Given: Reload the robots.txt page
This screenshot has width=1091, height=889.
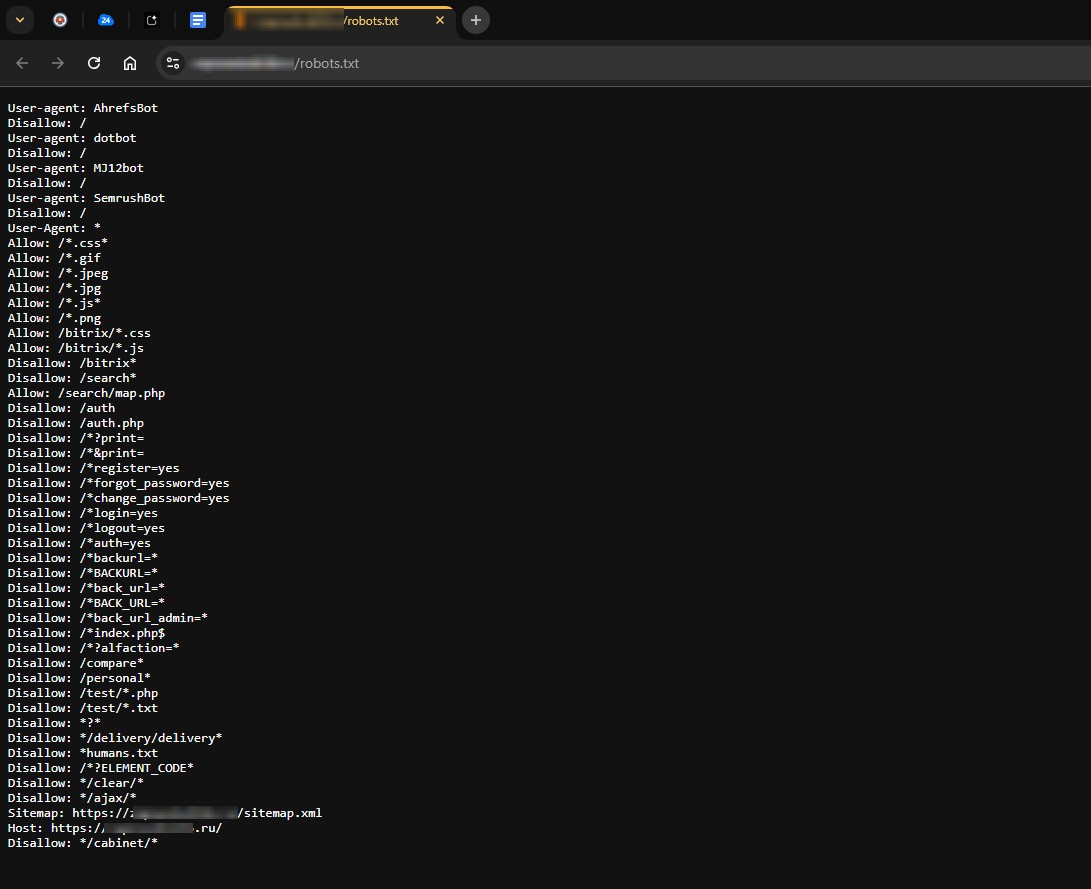Looking at the screenshot, I should pos(94,63).
